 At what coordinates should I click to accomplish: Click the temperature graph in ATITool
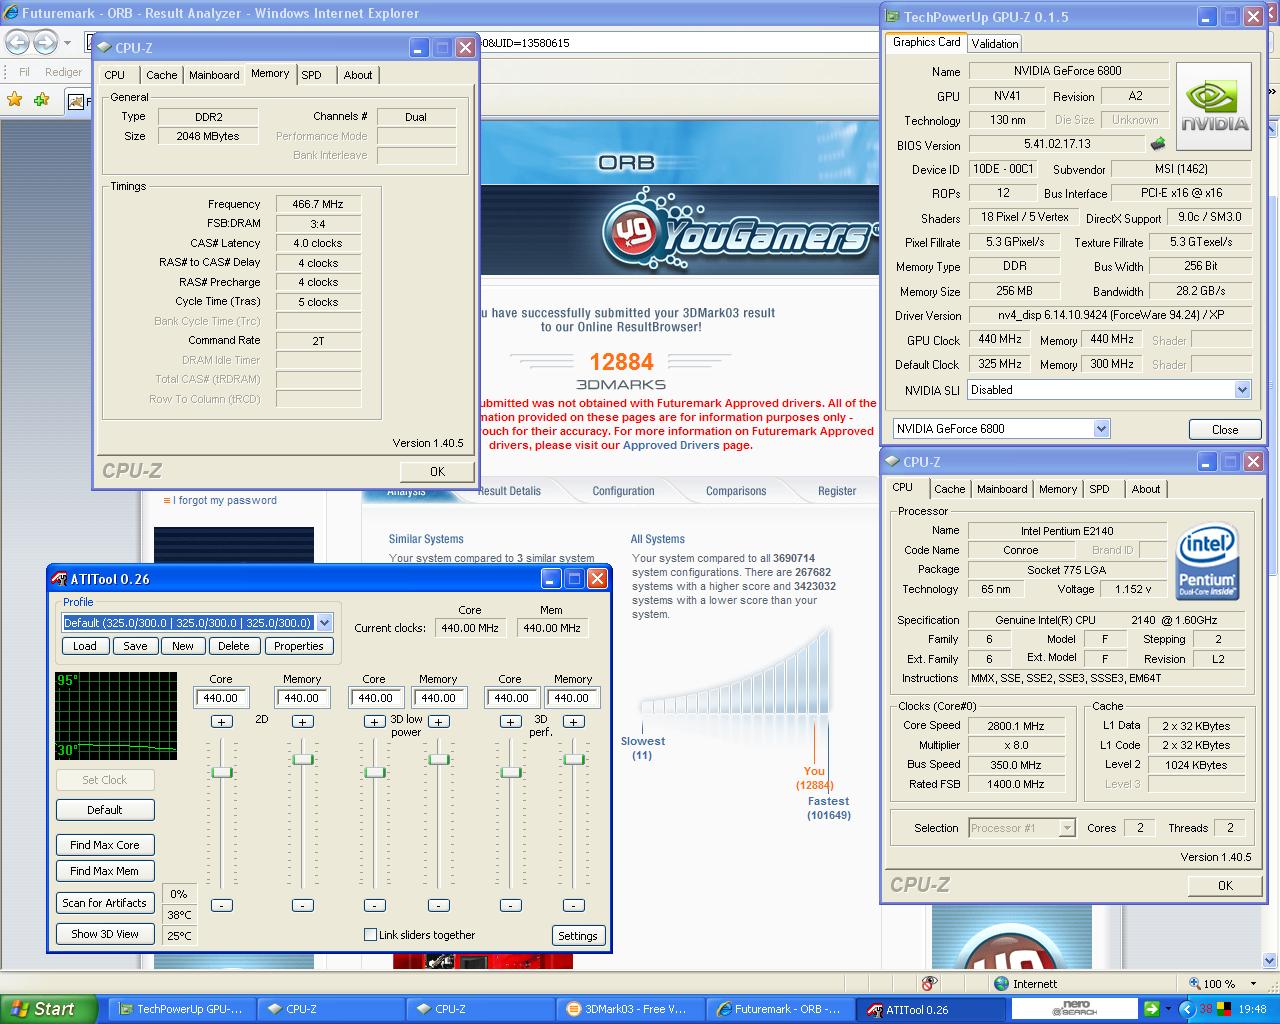click(x=116, y=716)
